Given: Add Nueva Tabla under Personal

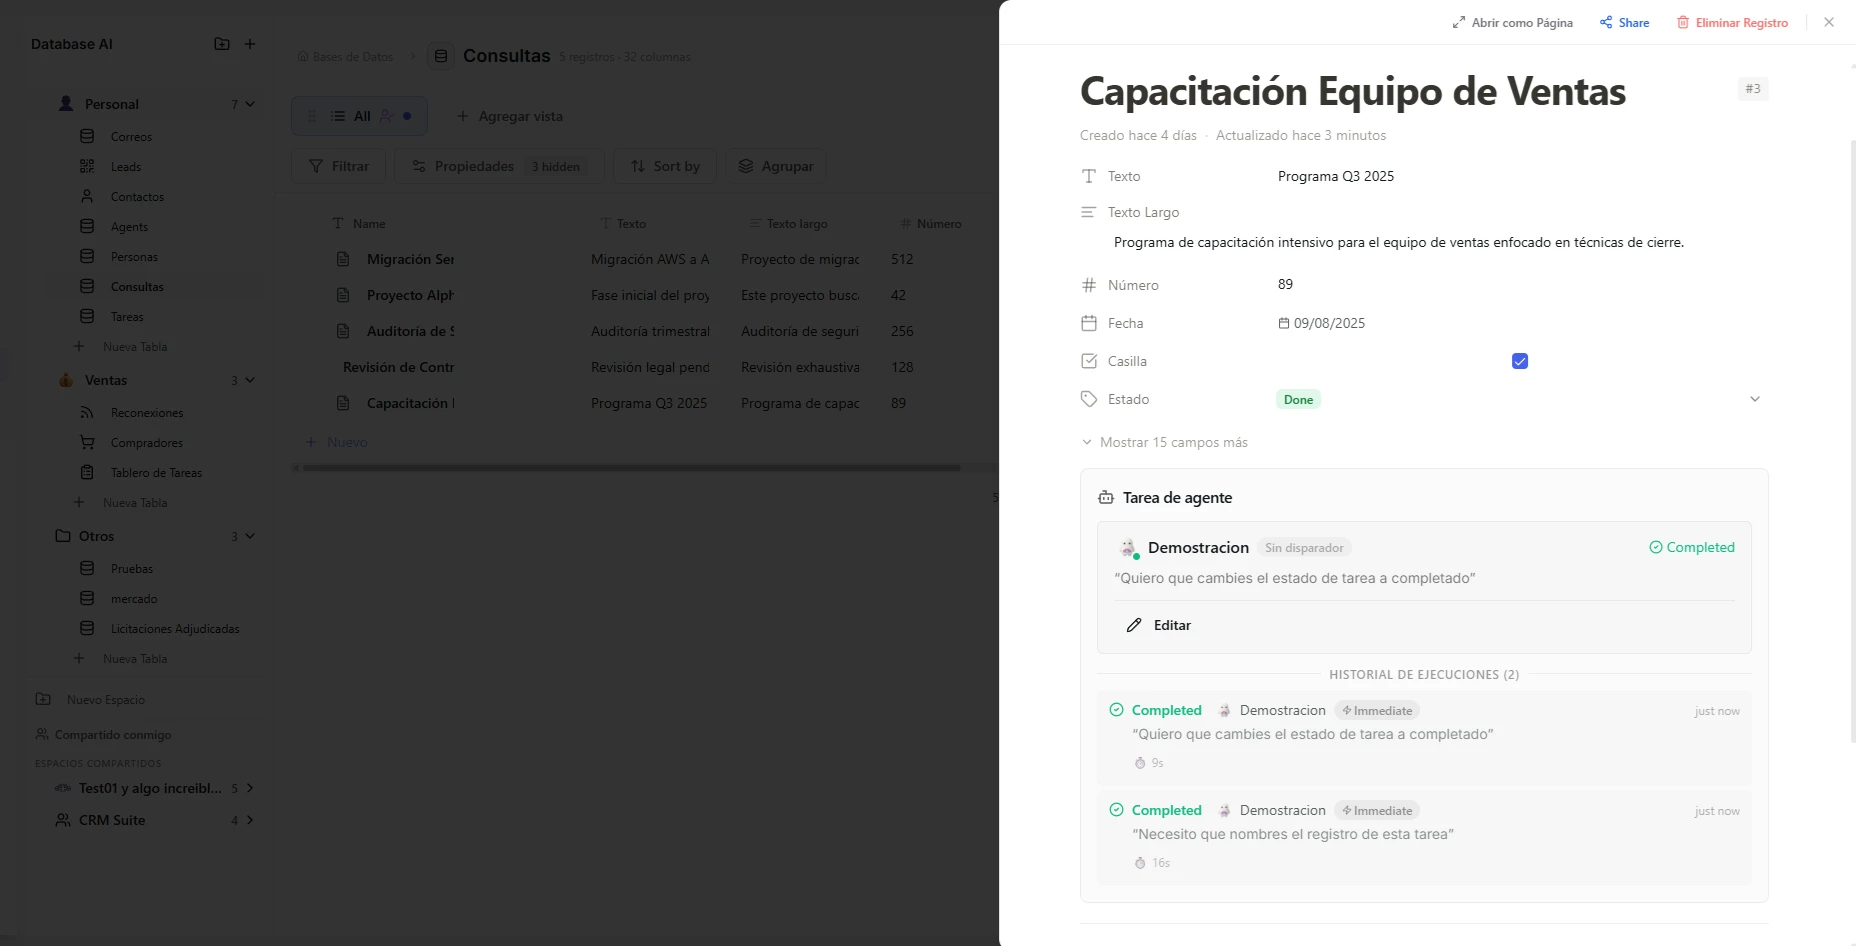Looking at the screenshot, I should [x=121, y=347].
